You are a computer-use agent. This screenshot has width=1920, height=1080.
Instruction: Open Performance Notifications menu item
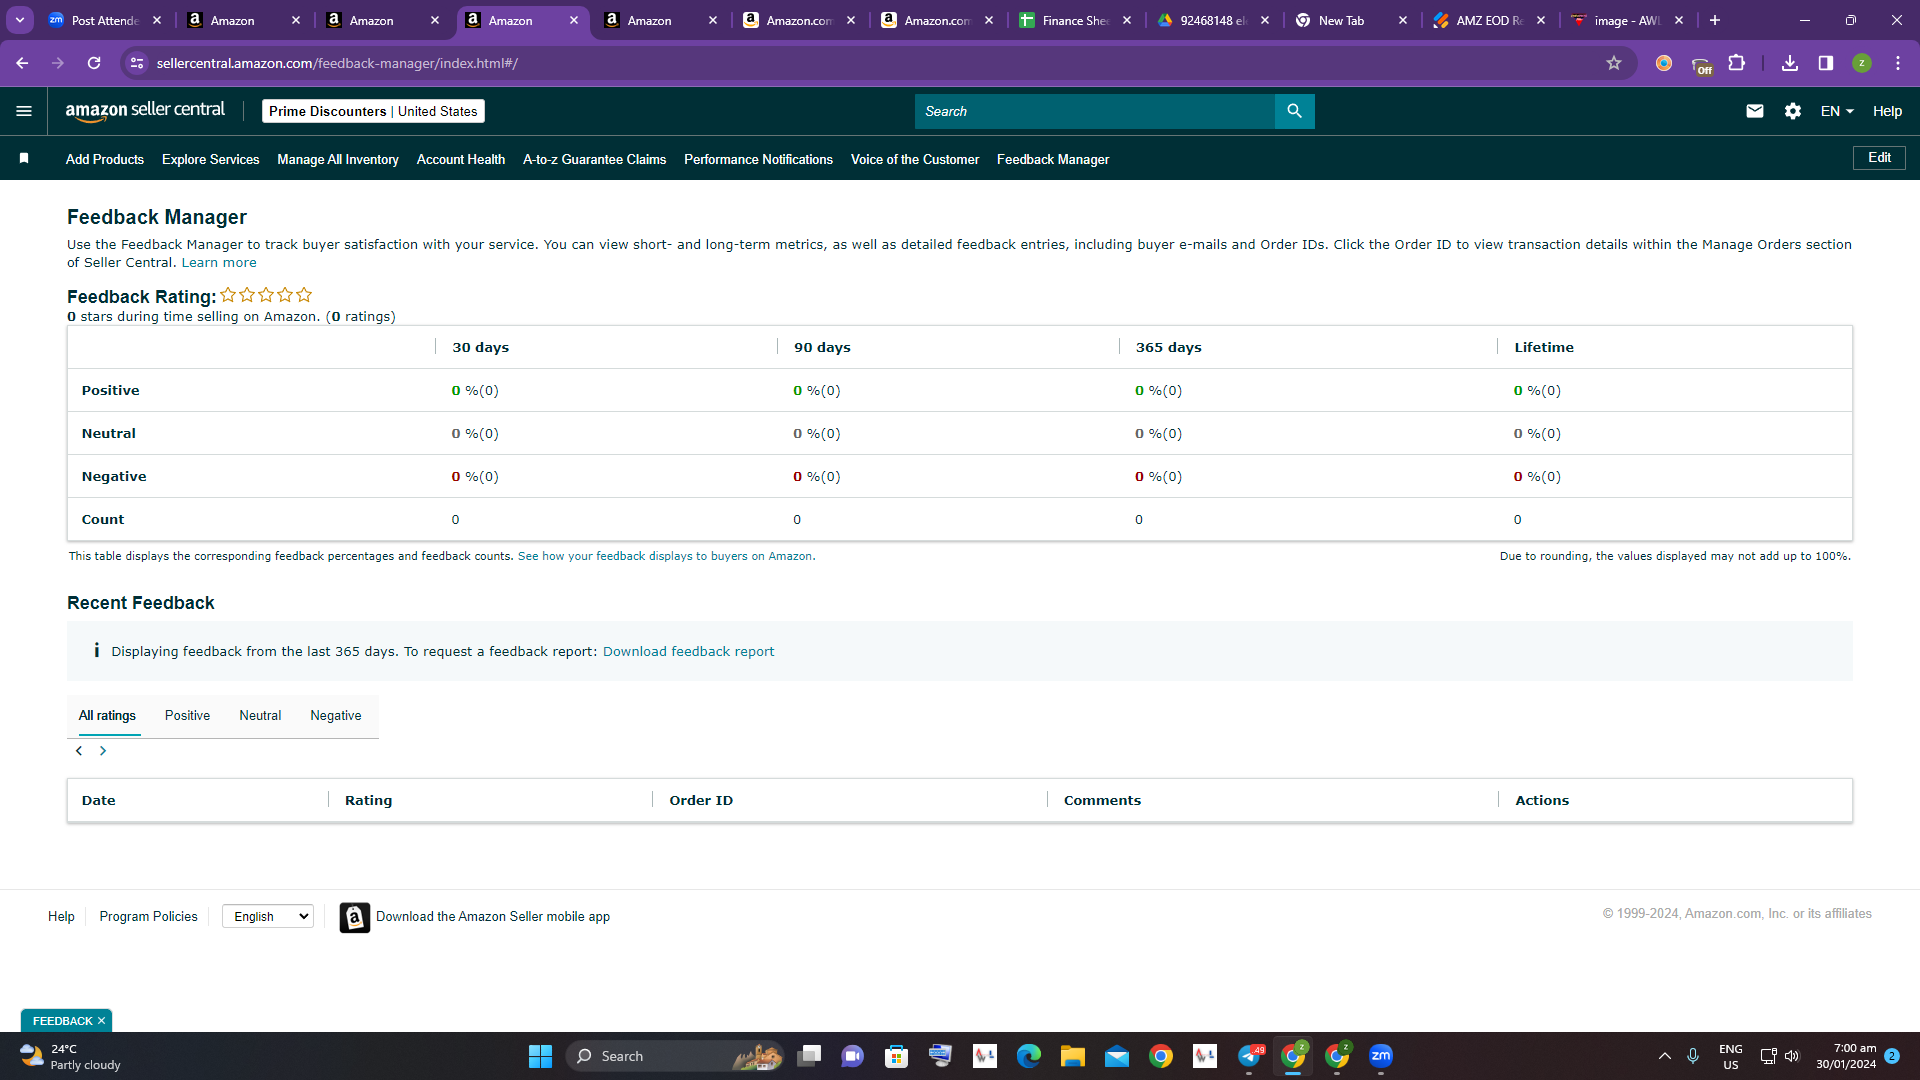758,159
